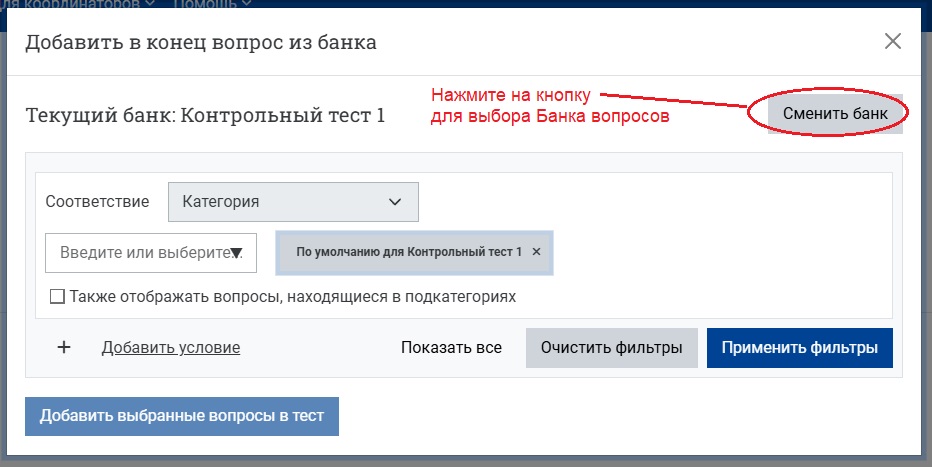Click the dialog title Добавить в конец вопрос из банка

(201, 43)
